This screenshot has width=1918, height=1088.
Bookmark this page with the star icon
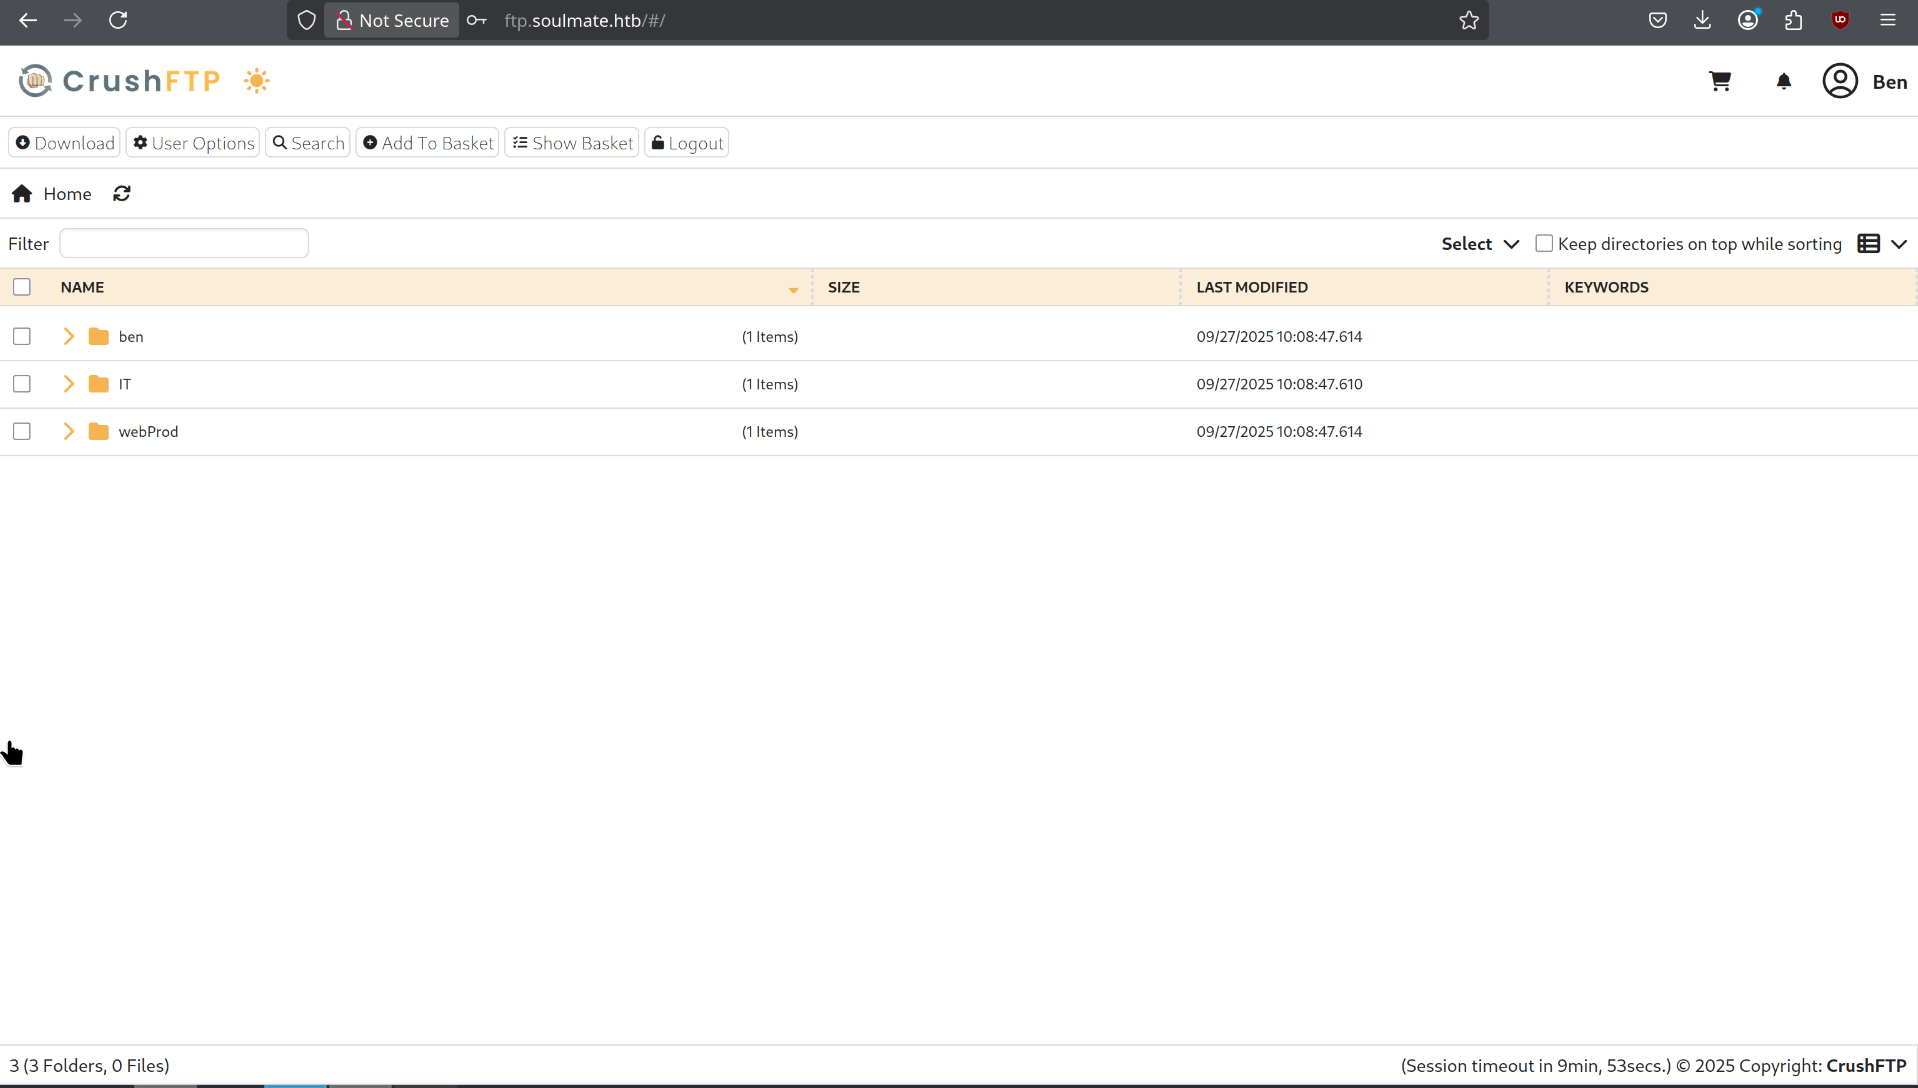click(x=1468, y=20)
